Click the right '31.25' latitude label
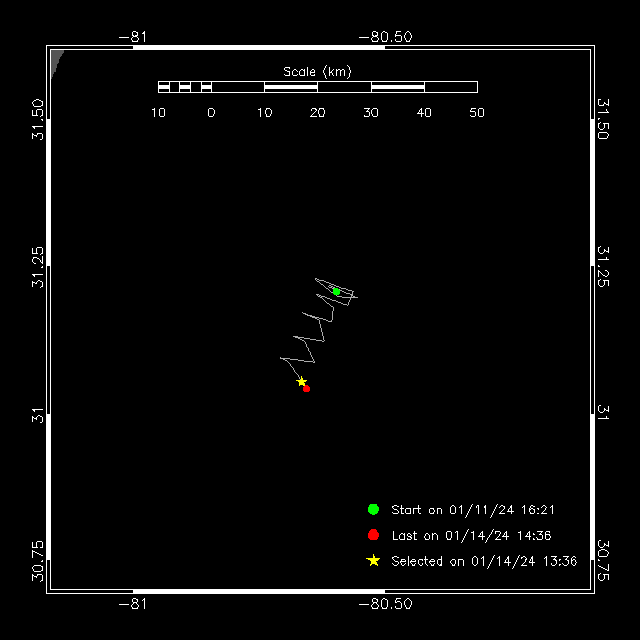Viewport: 640px width, 640px height. [603, 267]
